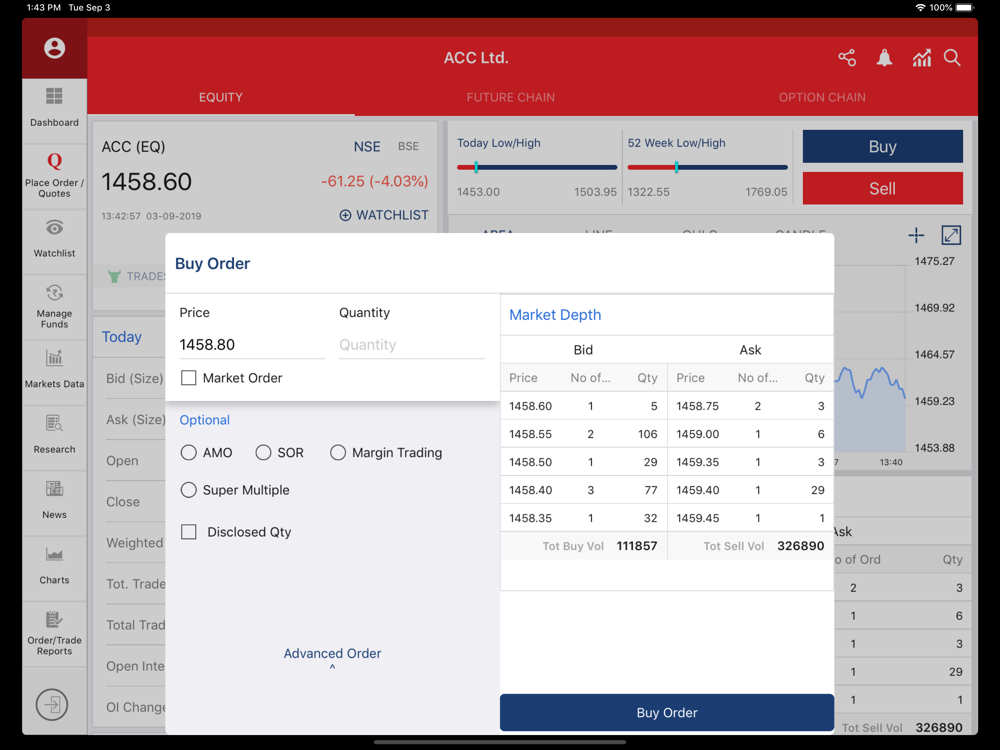Open Charts from the sidebar
Viewport: 1000px width, 750px height.
[x=54, y=566]
